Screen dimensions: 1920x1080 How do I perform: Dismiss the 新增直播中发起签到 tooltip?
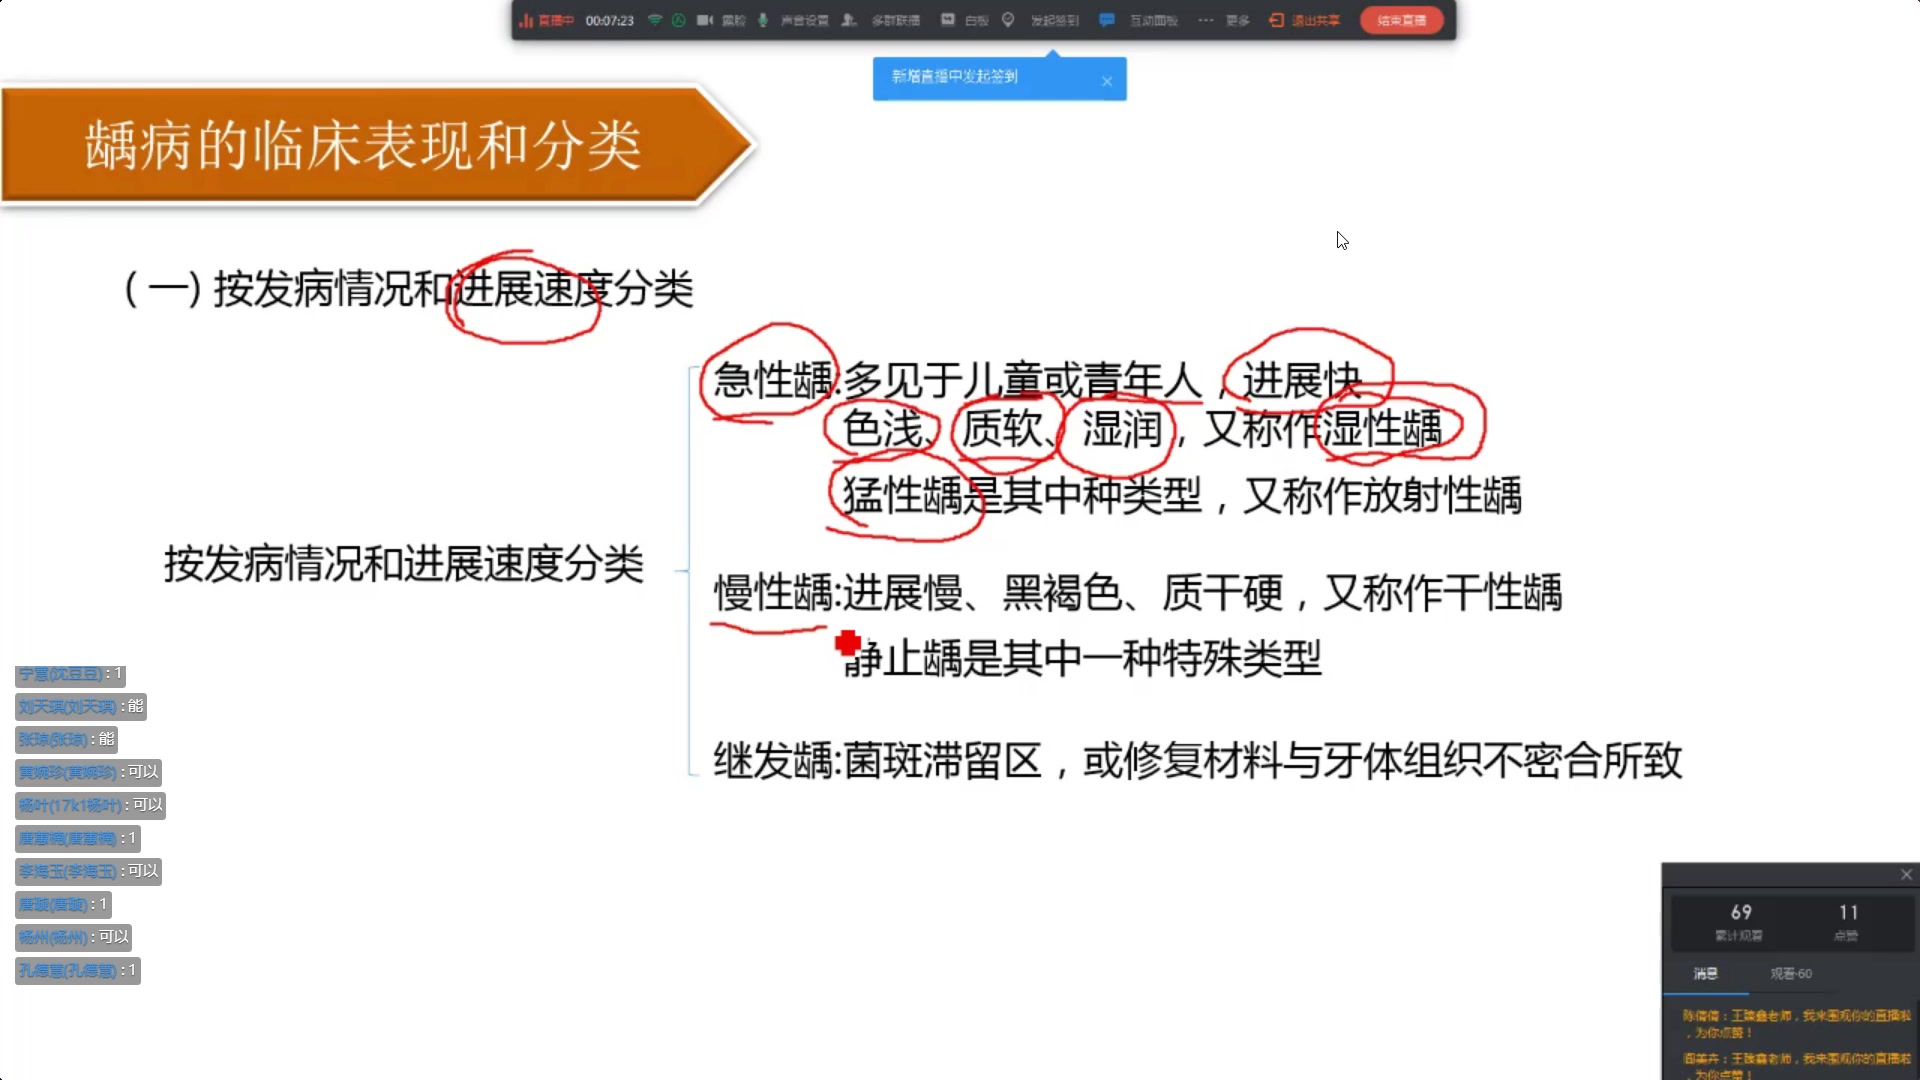click(x=1107, y=82)
